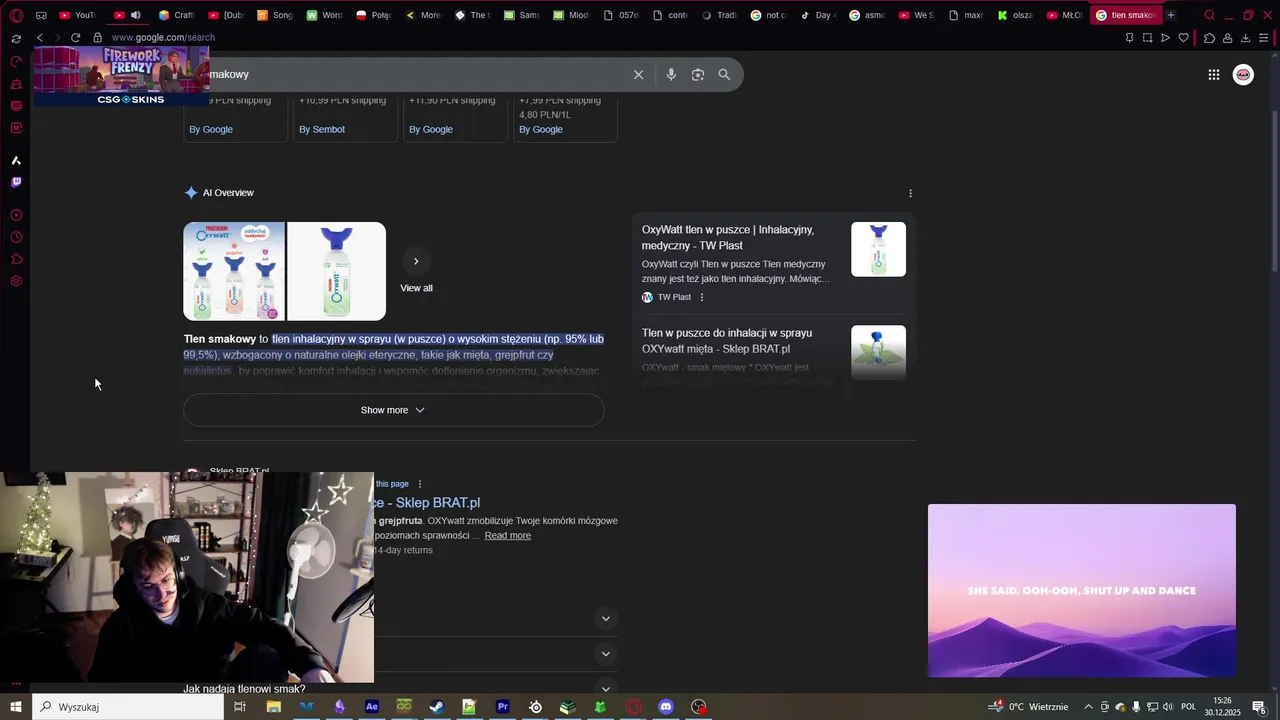Click the taskbar clock 15:26
The width and height of the screenshot is (1280, 720).
[x=1222, y=707]
